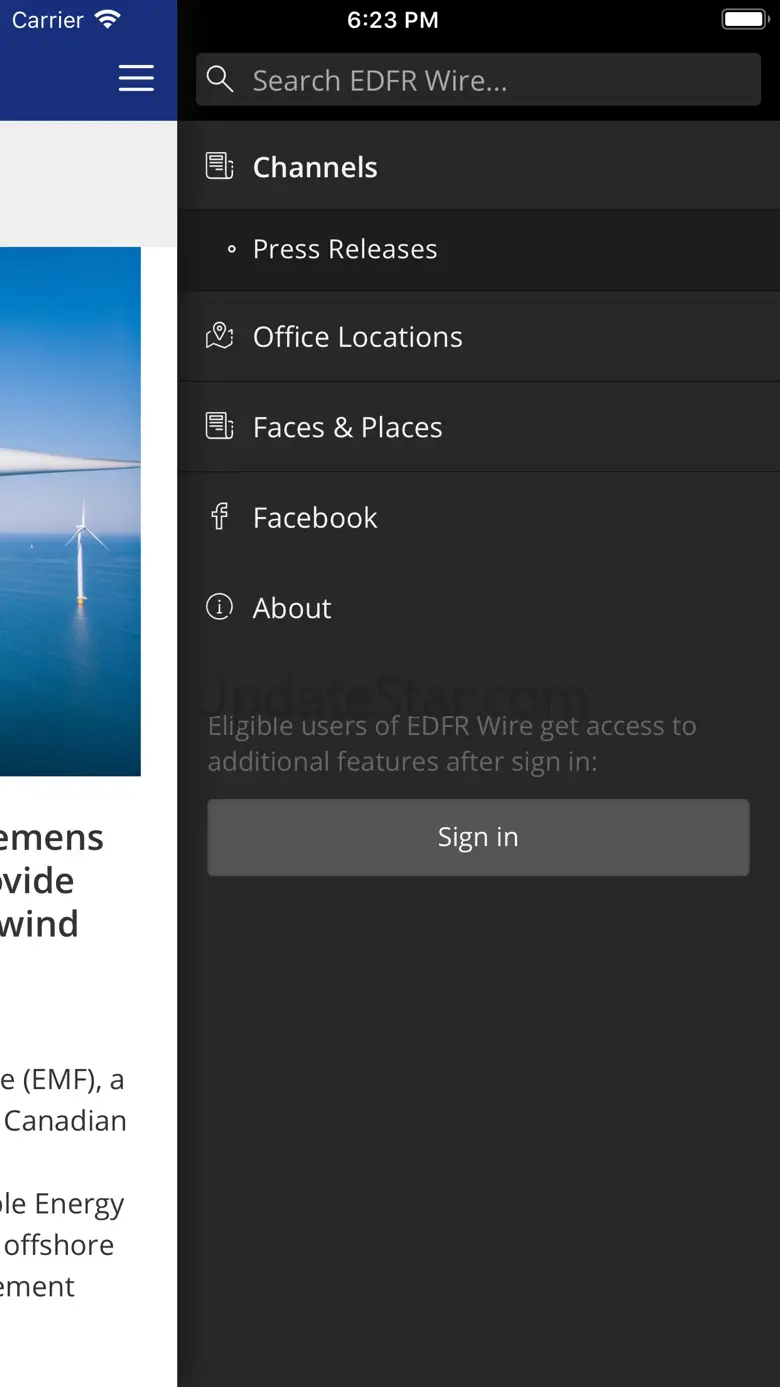Screen dimensions: 780x1387
Task: Open Office Locations
Action: pyautogui.click(x=479, y=337)
